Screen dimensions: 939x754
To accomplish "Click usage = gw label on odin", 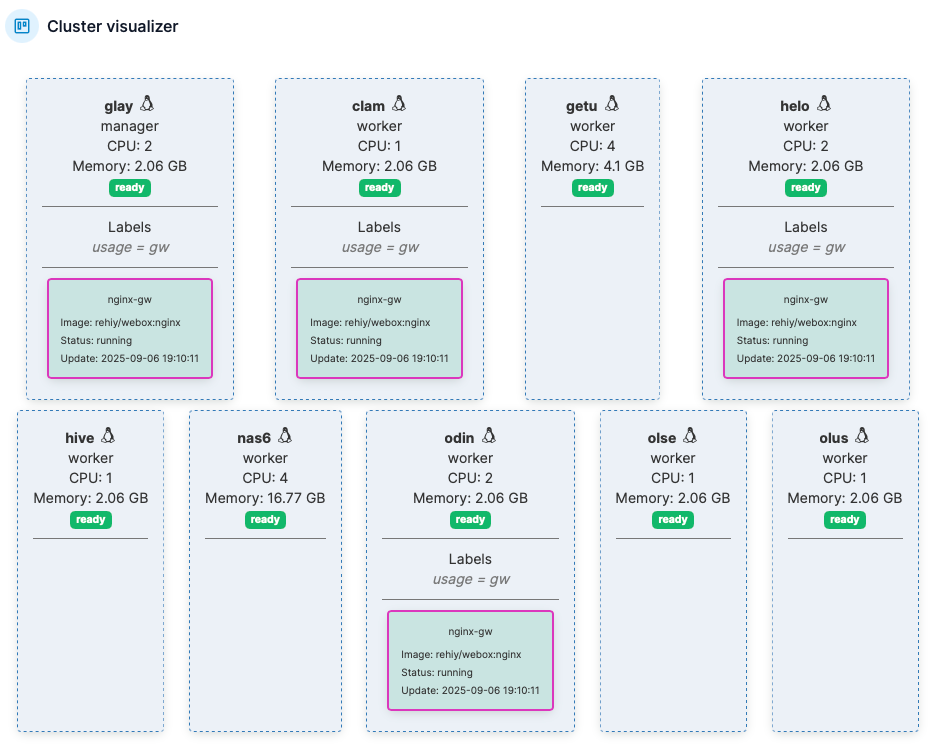I will coord(471,579).
